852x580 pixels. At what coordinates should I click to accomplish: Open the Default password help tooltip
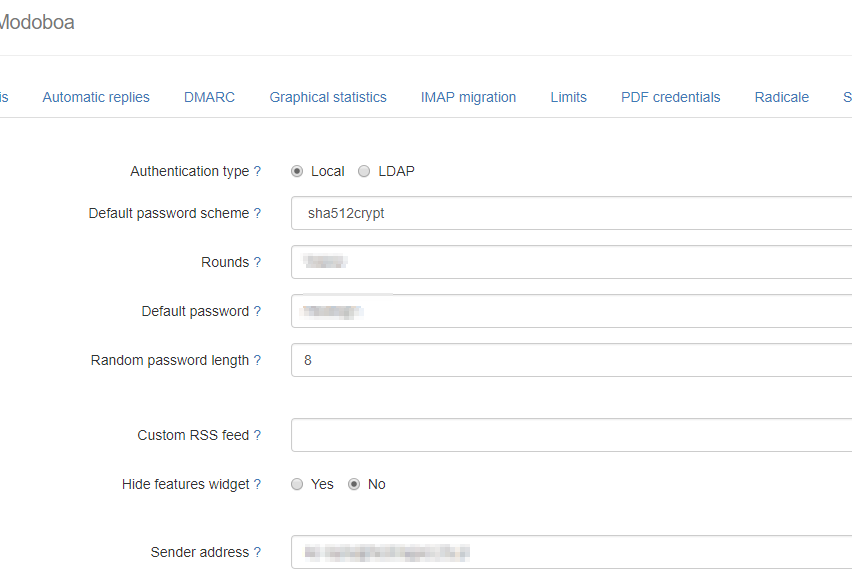pyautogui.click(x=257, y=311)
